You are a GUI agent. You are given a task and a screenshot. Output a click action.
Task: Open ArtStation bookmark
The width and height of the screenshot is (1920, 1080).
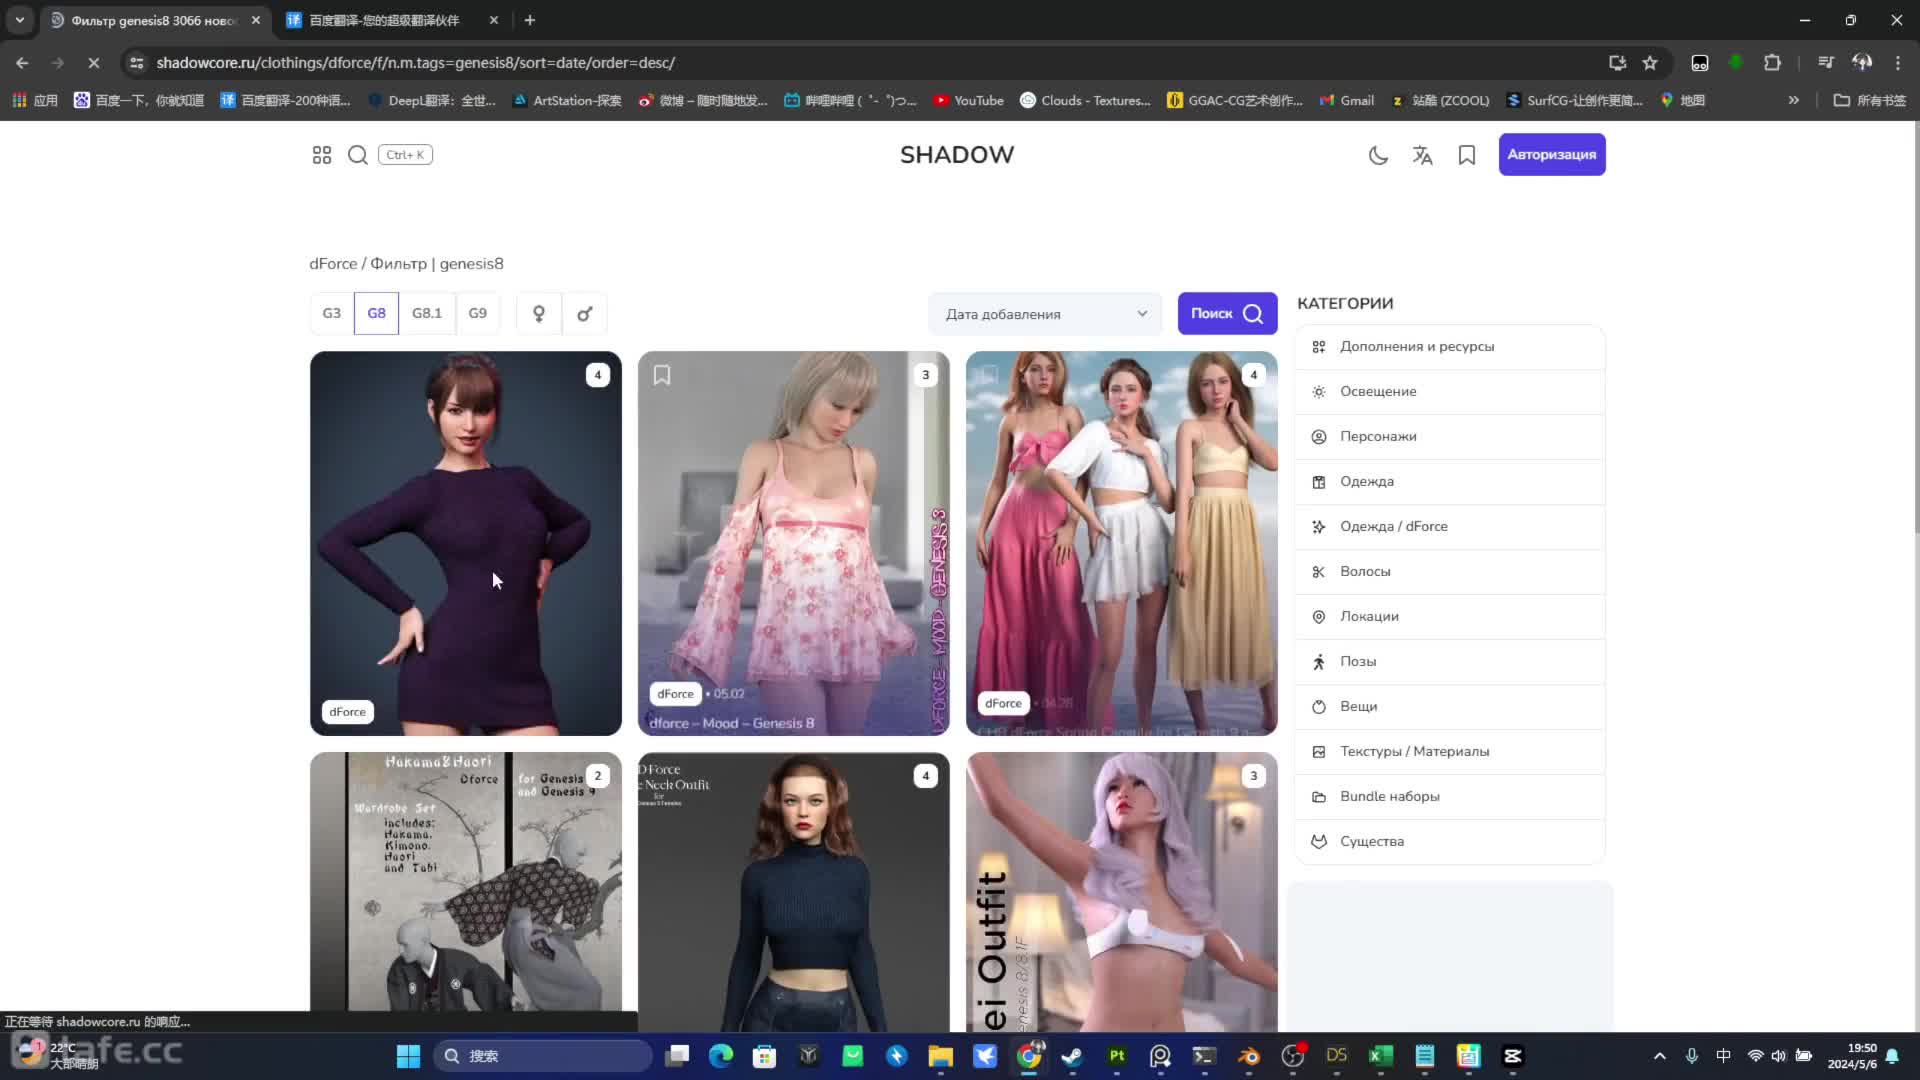[x=567, y=101]
